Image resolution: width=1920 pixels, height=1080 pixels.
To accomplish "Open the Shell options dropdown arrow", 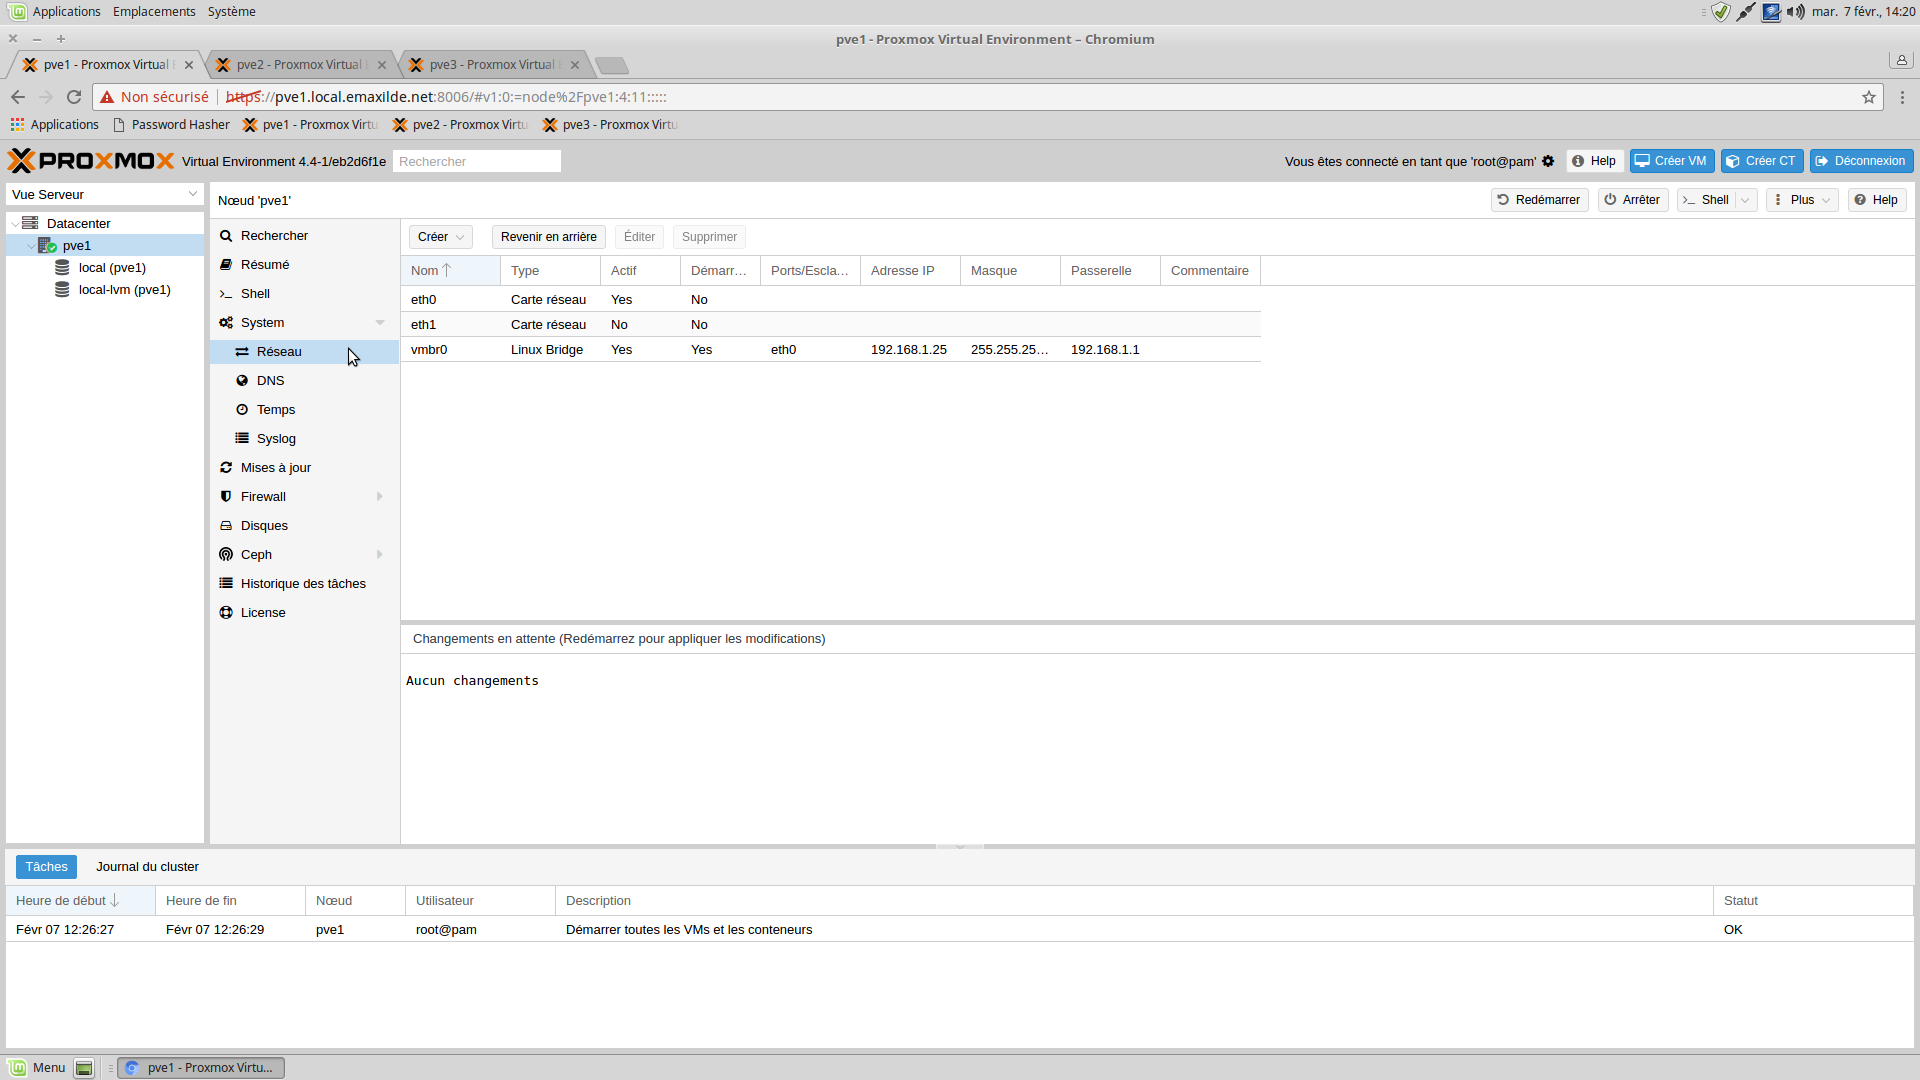I will [1746, 200].
